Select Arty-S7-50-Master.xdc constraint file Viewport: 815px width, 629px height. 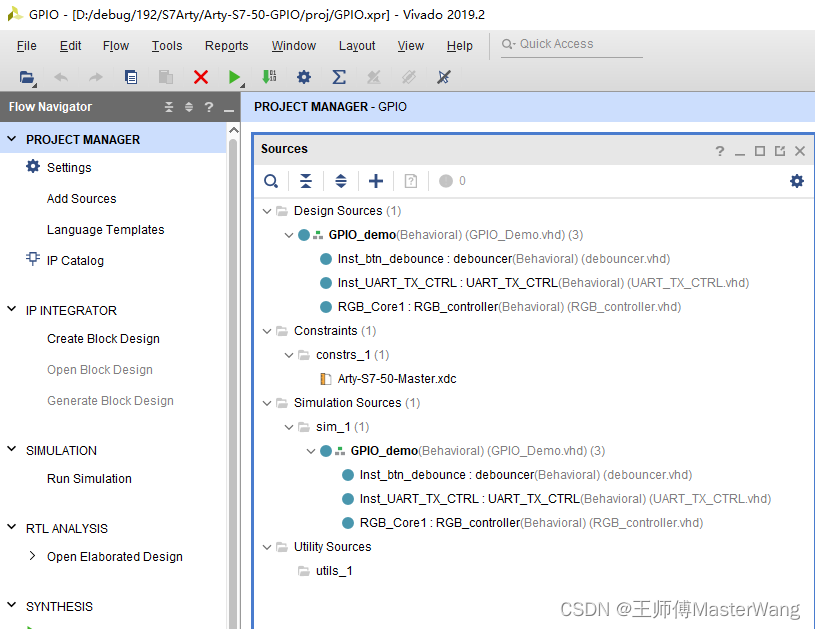[x=397, y=379]
